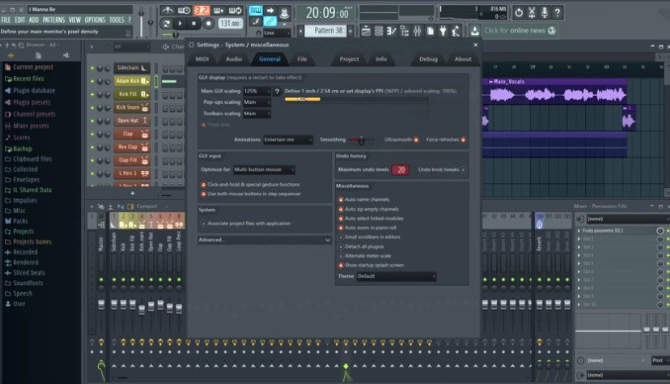The height and width of the screenshot is (384, 670).
Task: Open the Optimize for input dropdown
Action: pos(264,170)
